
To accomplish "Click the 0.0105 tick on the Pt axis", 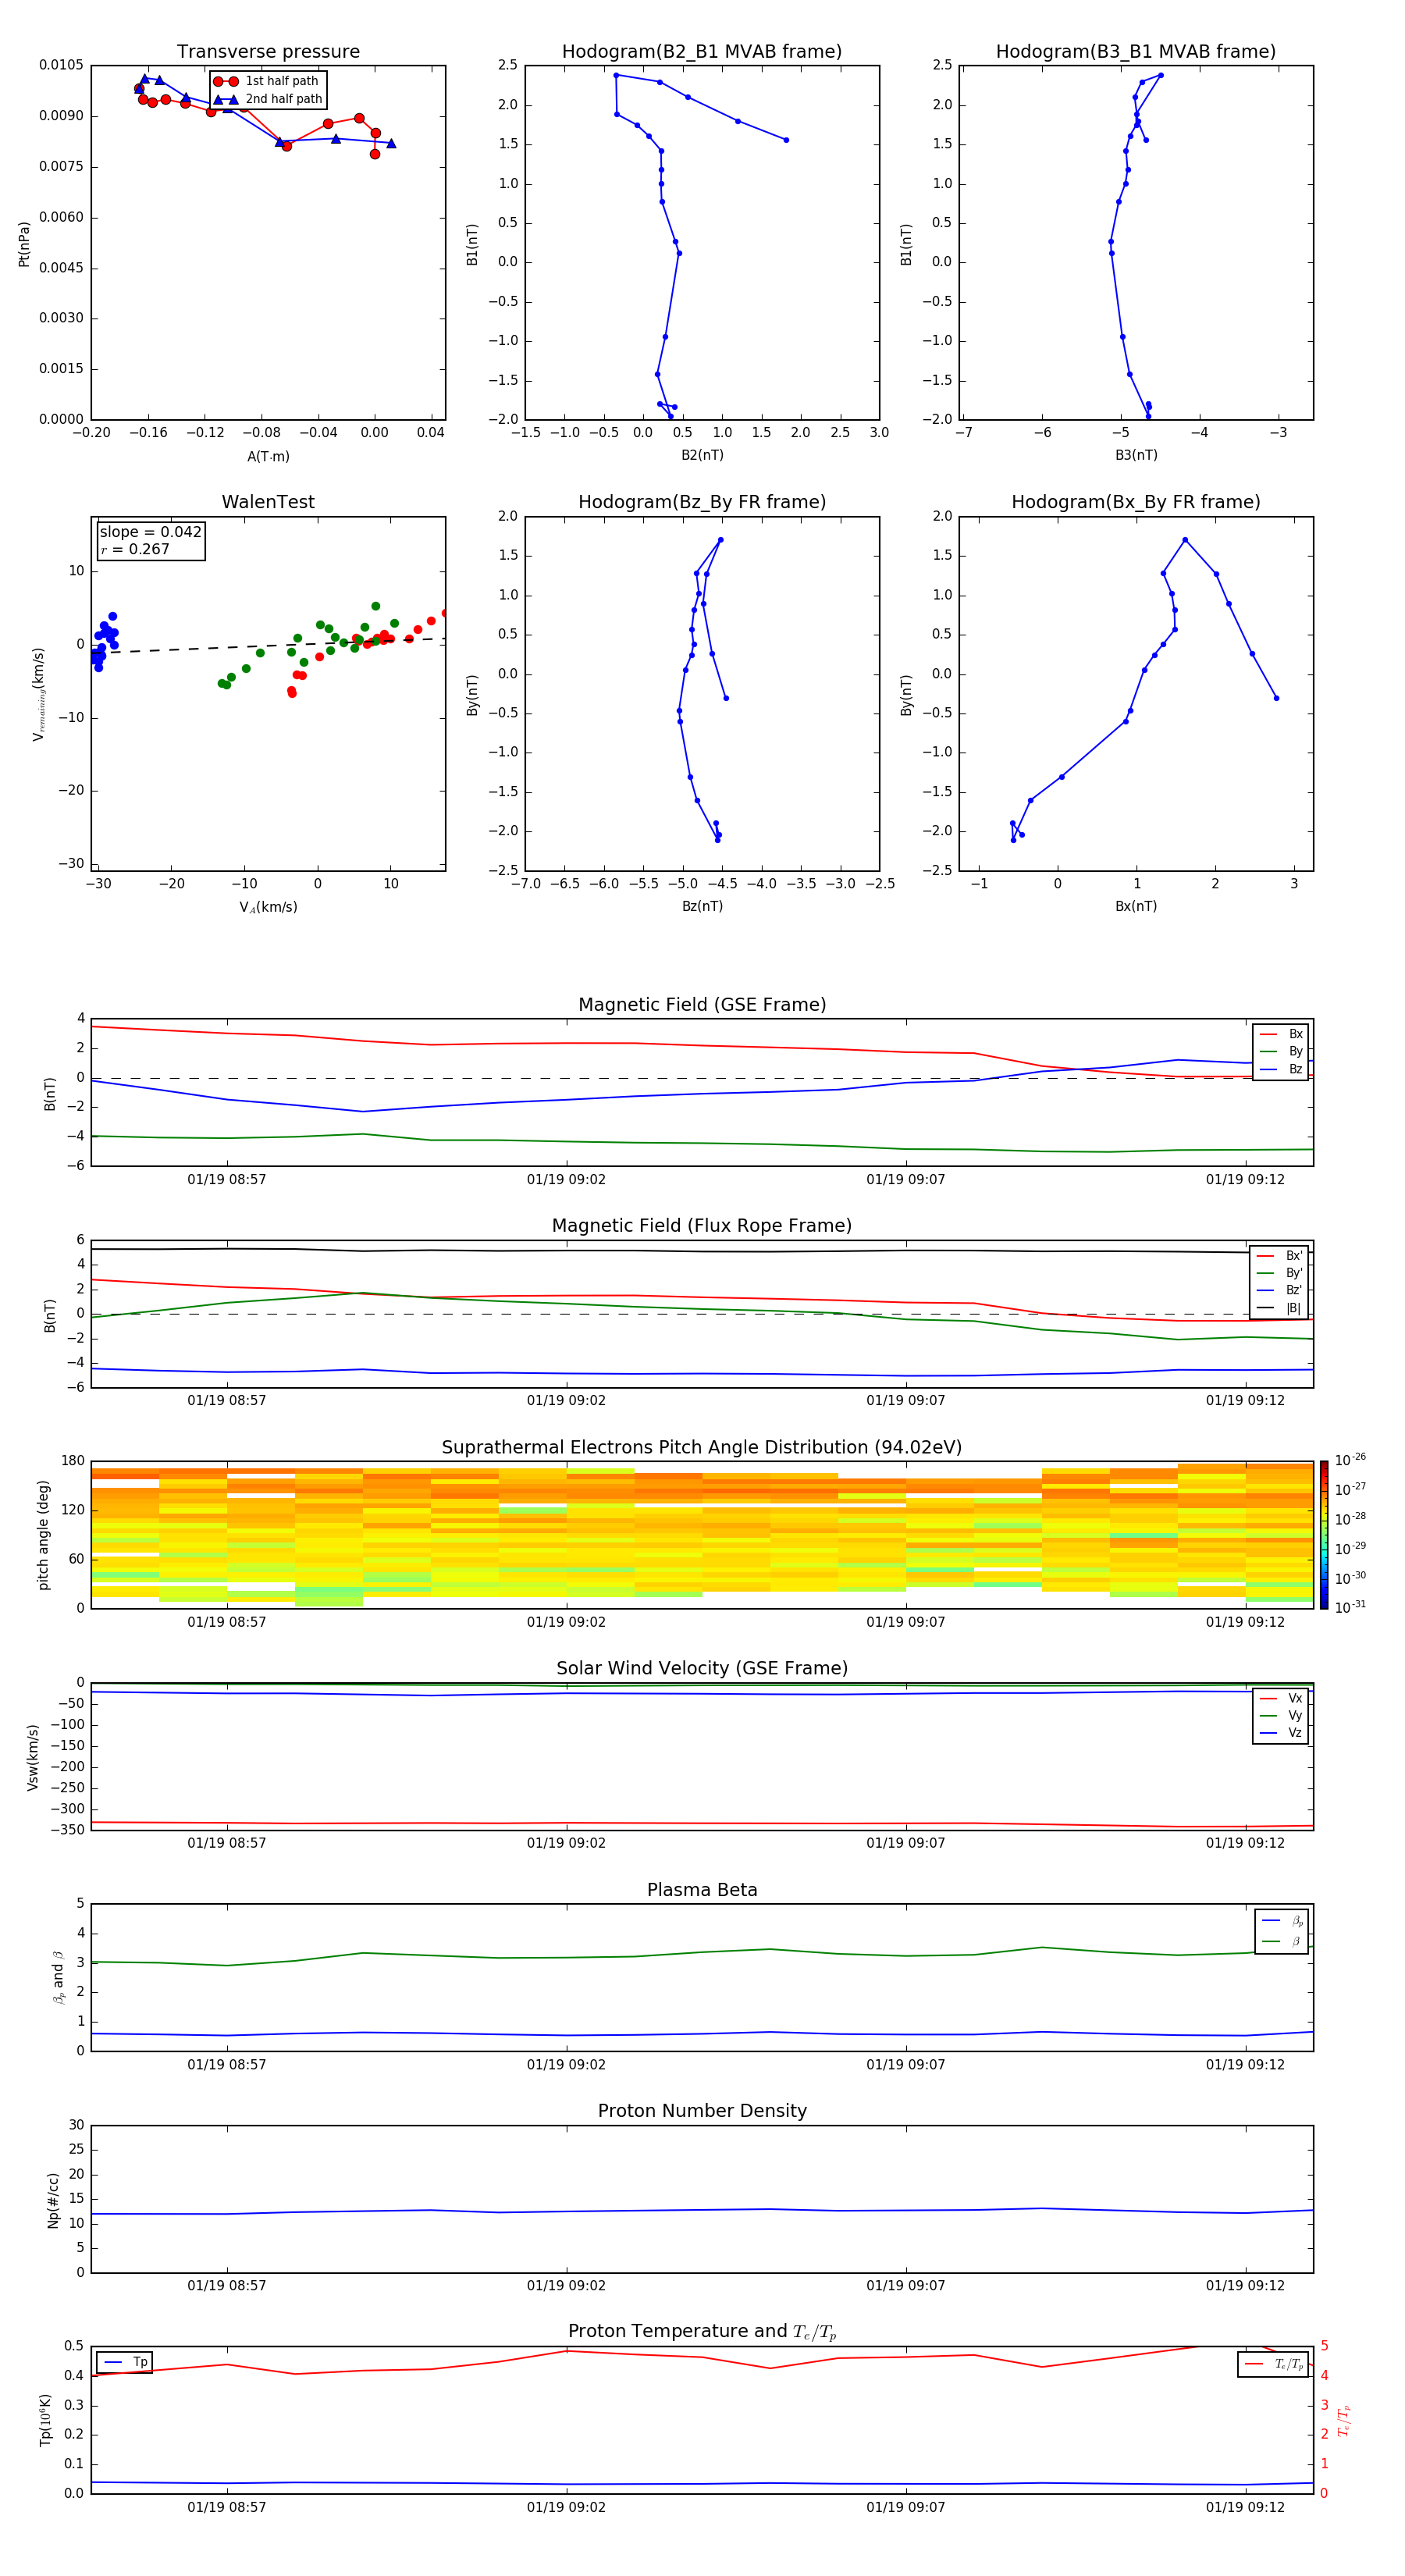I will tap(61, 65).
